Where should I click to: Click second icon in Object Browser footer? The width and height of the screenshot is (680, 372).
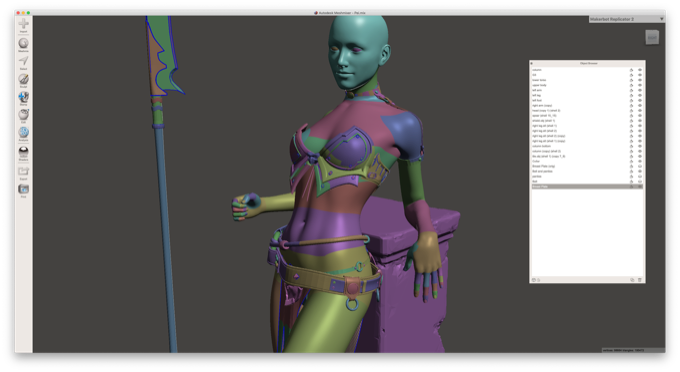pos(539,280)
